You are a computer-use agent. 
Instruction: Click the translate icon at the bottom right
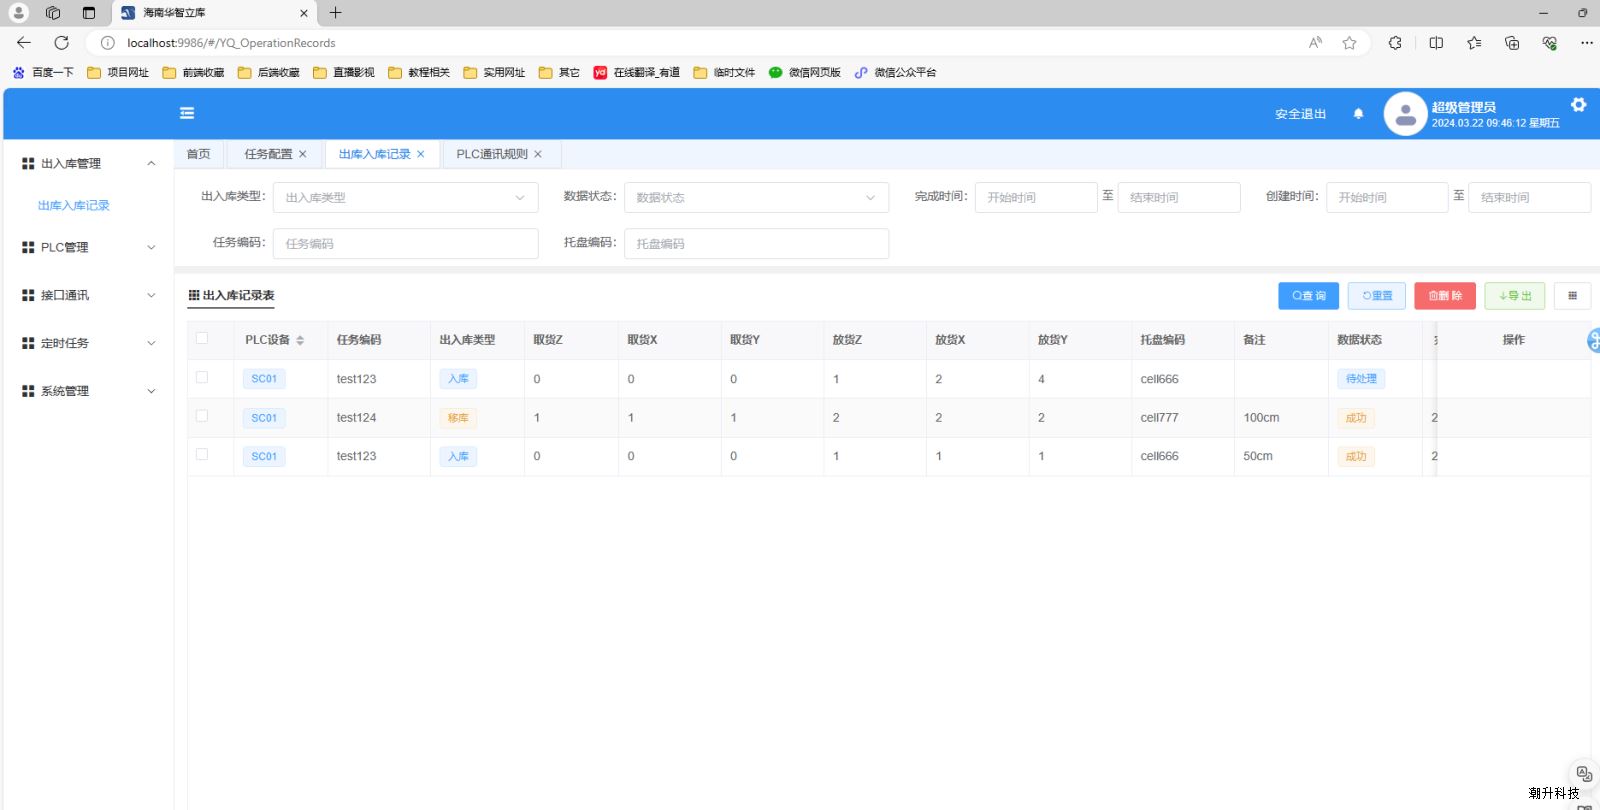[1584, 774]
